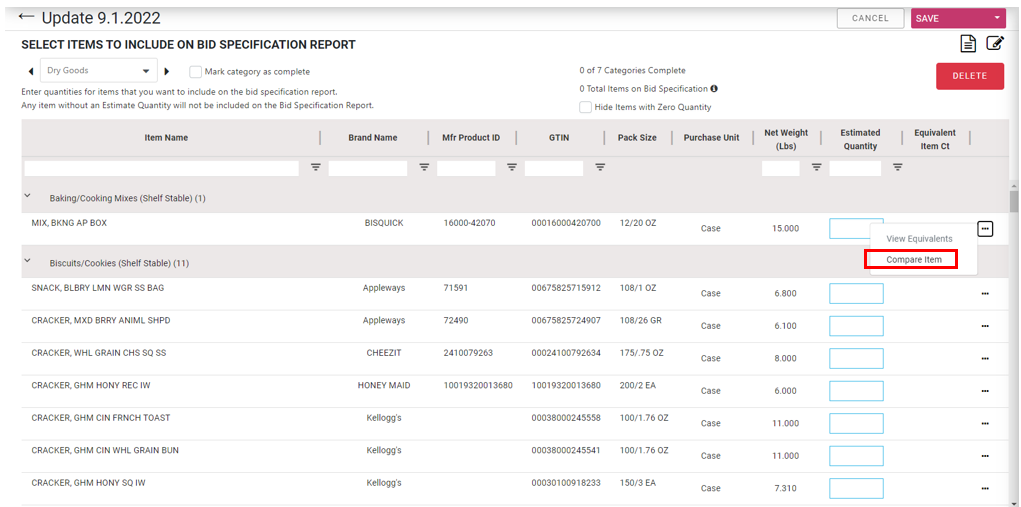Click the Mfr Product ID filter field
The height and width of the screenshot is (507, 1021).
click(466, 169)
